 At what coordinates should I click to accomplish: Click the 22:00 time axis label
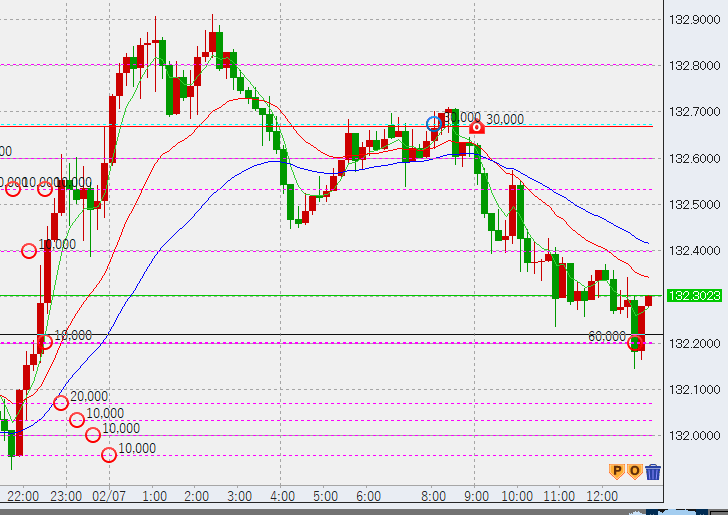tap(22, 496)
